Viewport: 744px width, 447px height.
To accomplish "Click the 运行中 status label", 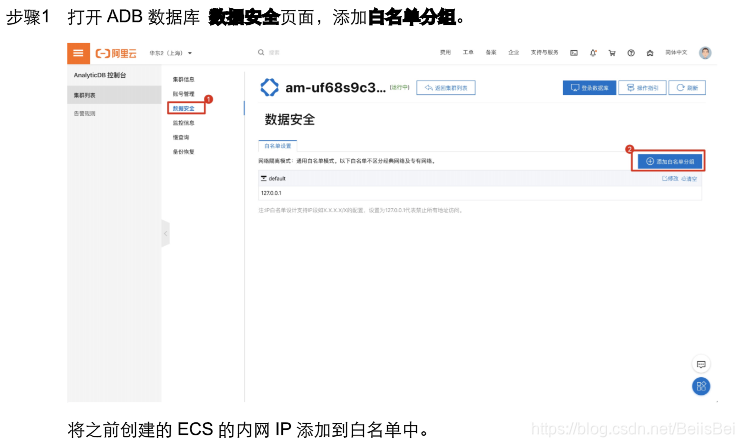I will (400, 87).
